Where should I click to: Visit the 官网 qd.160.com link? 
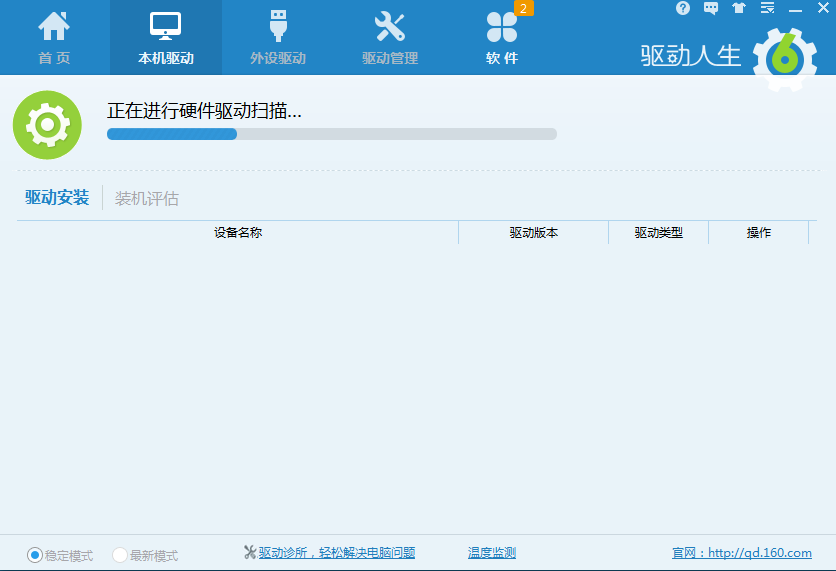(742, 553)
